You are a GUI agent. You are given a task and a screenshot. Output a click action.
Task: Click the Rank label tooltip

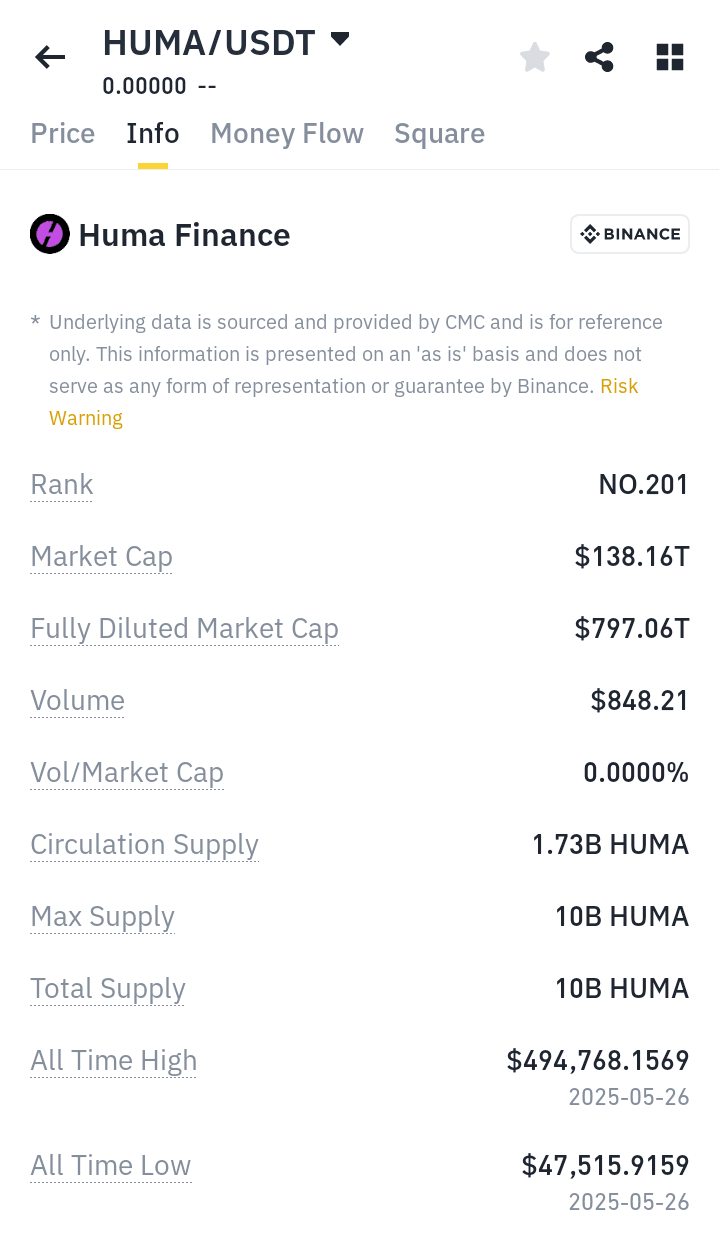click(x=61, y=484)
